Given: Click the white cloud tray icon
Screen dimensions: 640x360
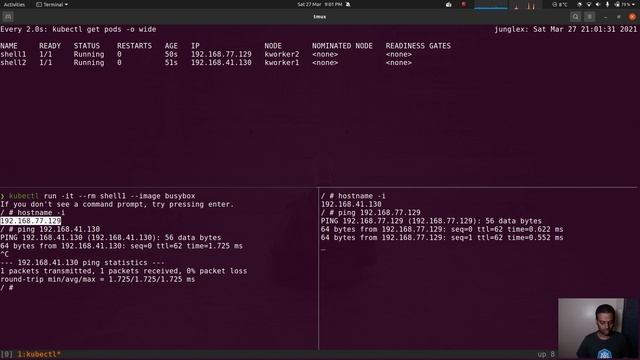Looking at the screenshot, I should (449, 4).
